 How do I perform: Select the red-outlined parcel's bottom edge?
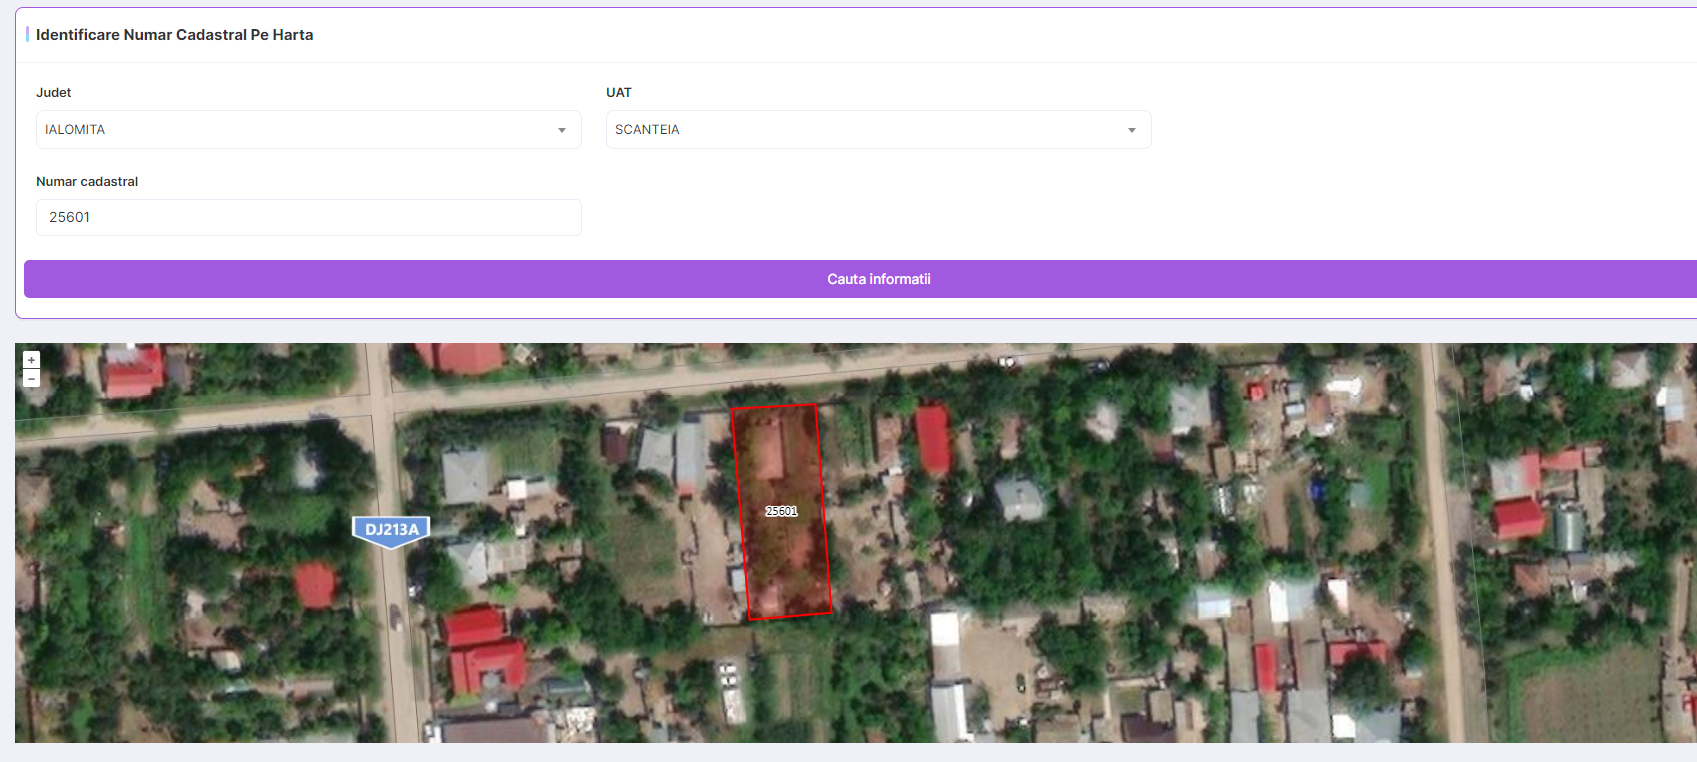point(790,616)
